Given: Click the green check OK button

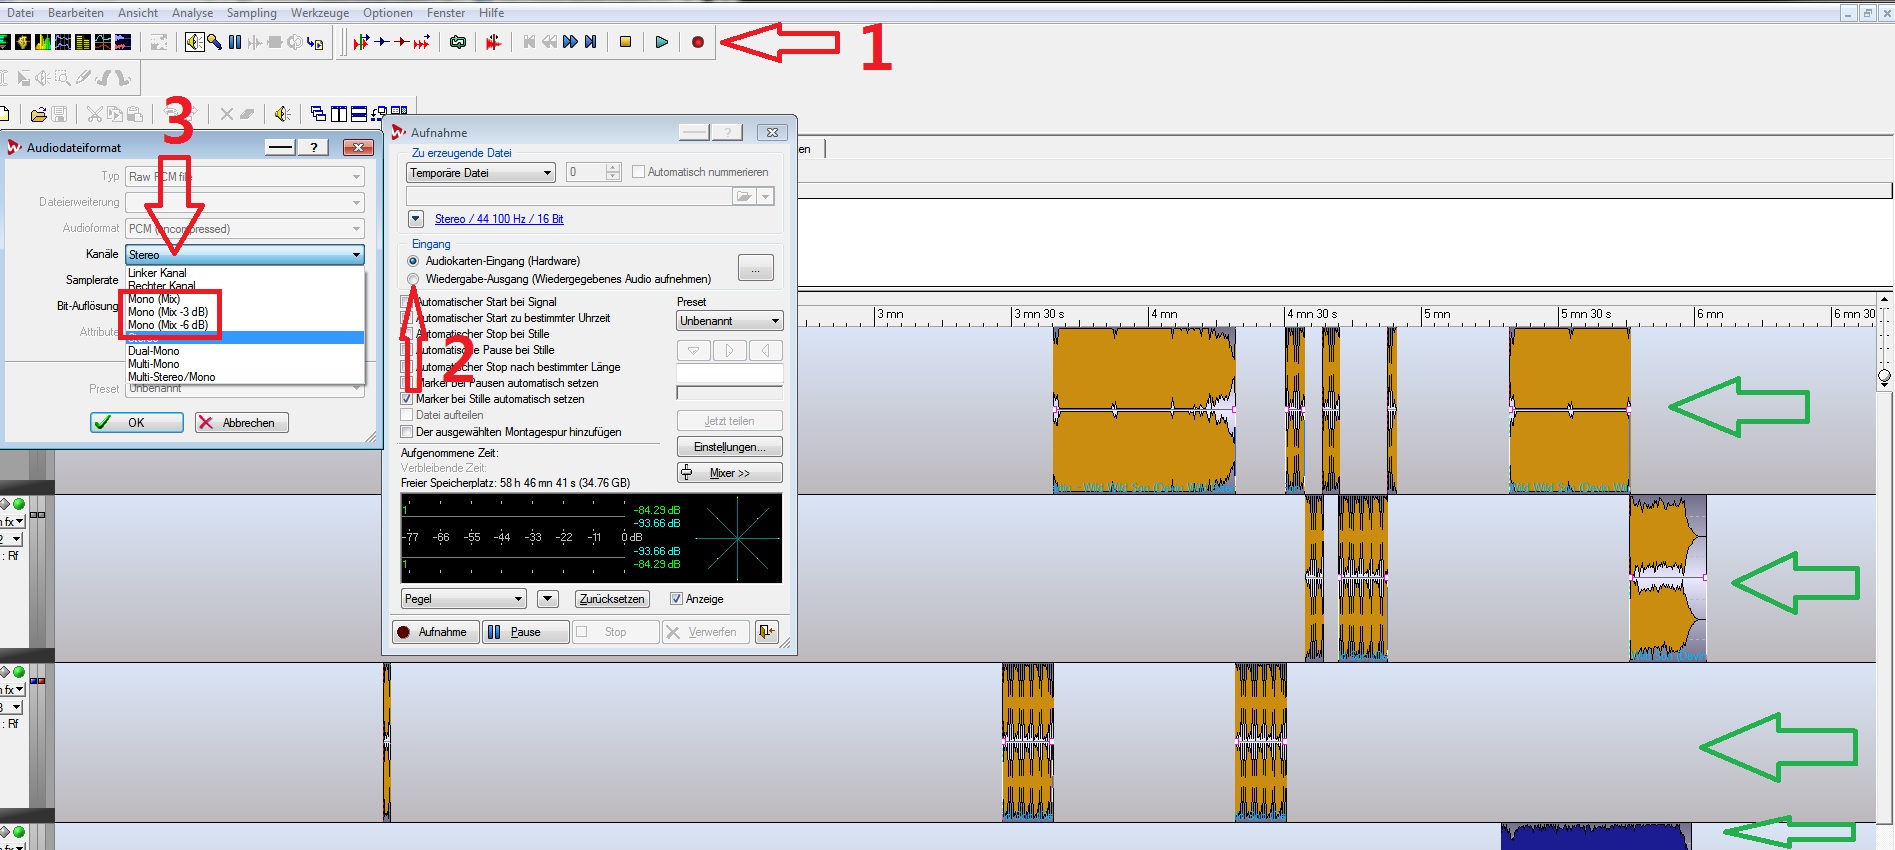Looking at the screenshot, I should 136,423.
